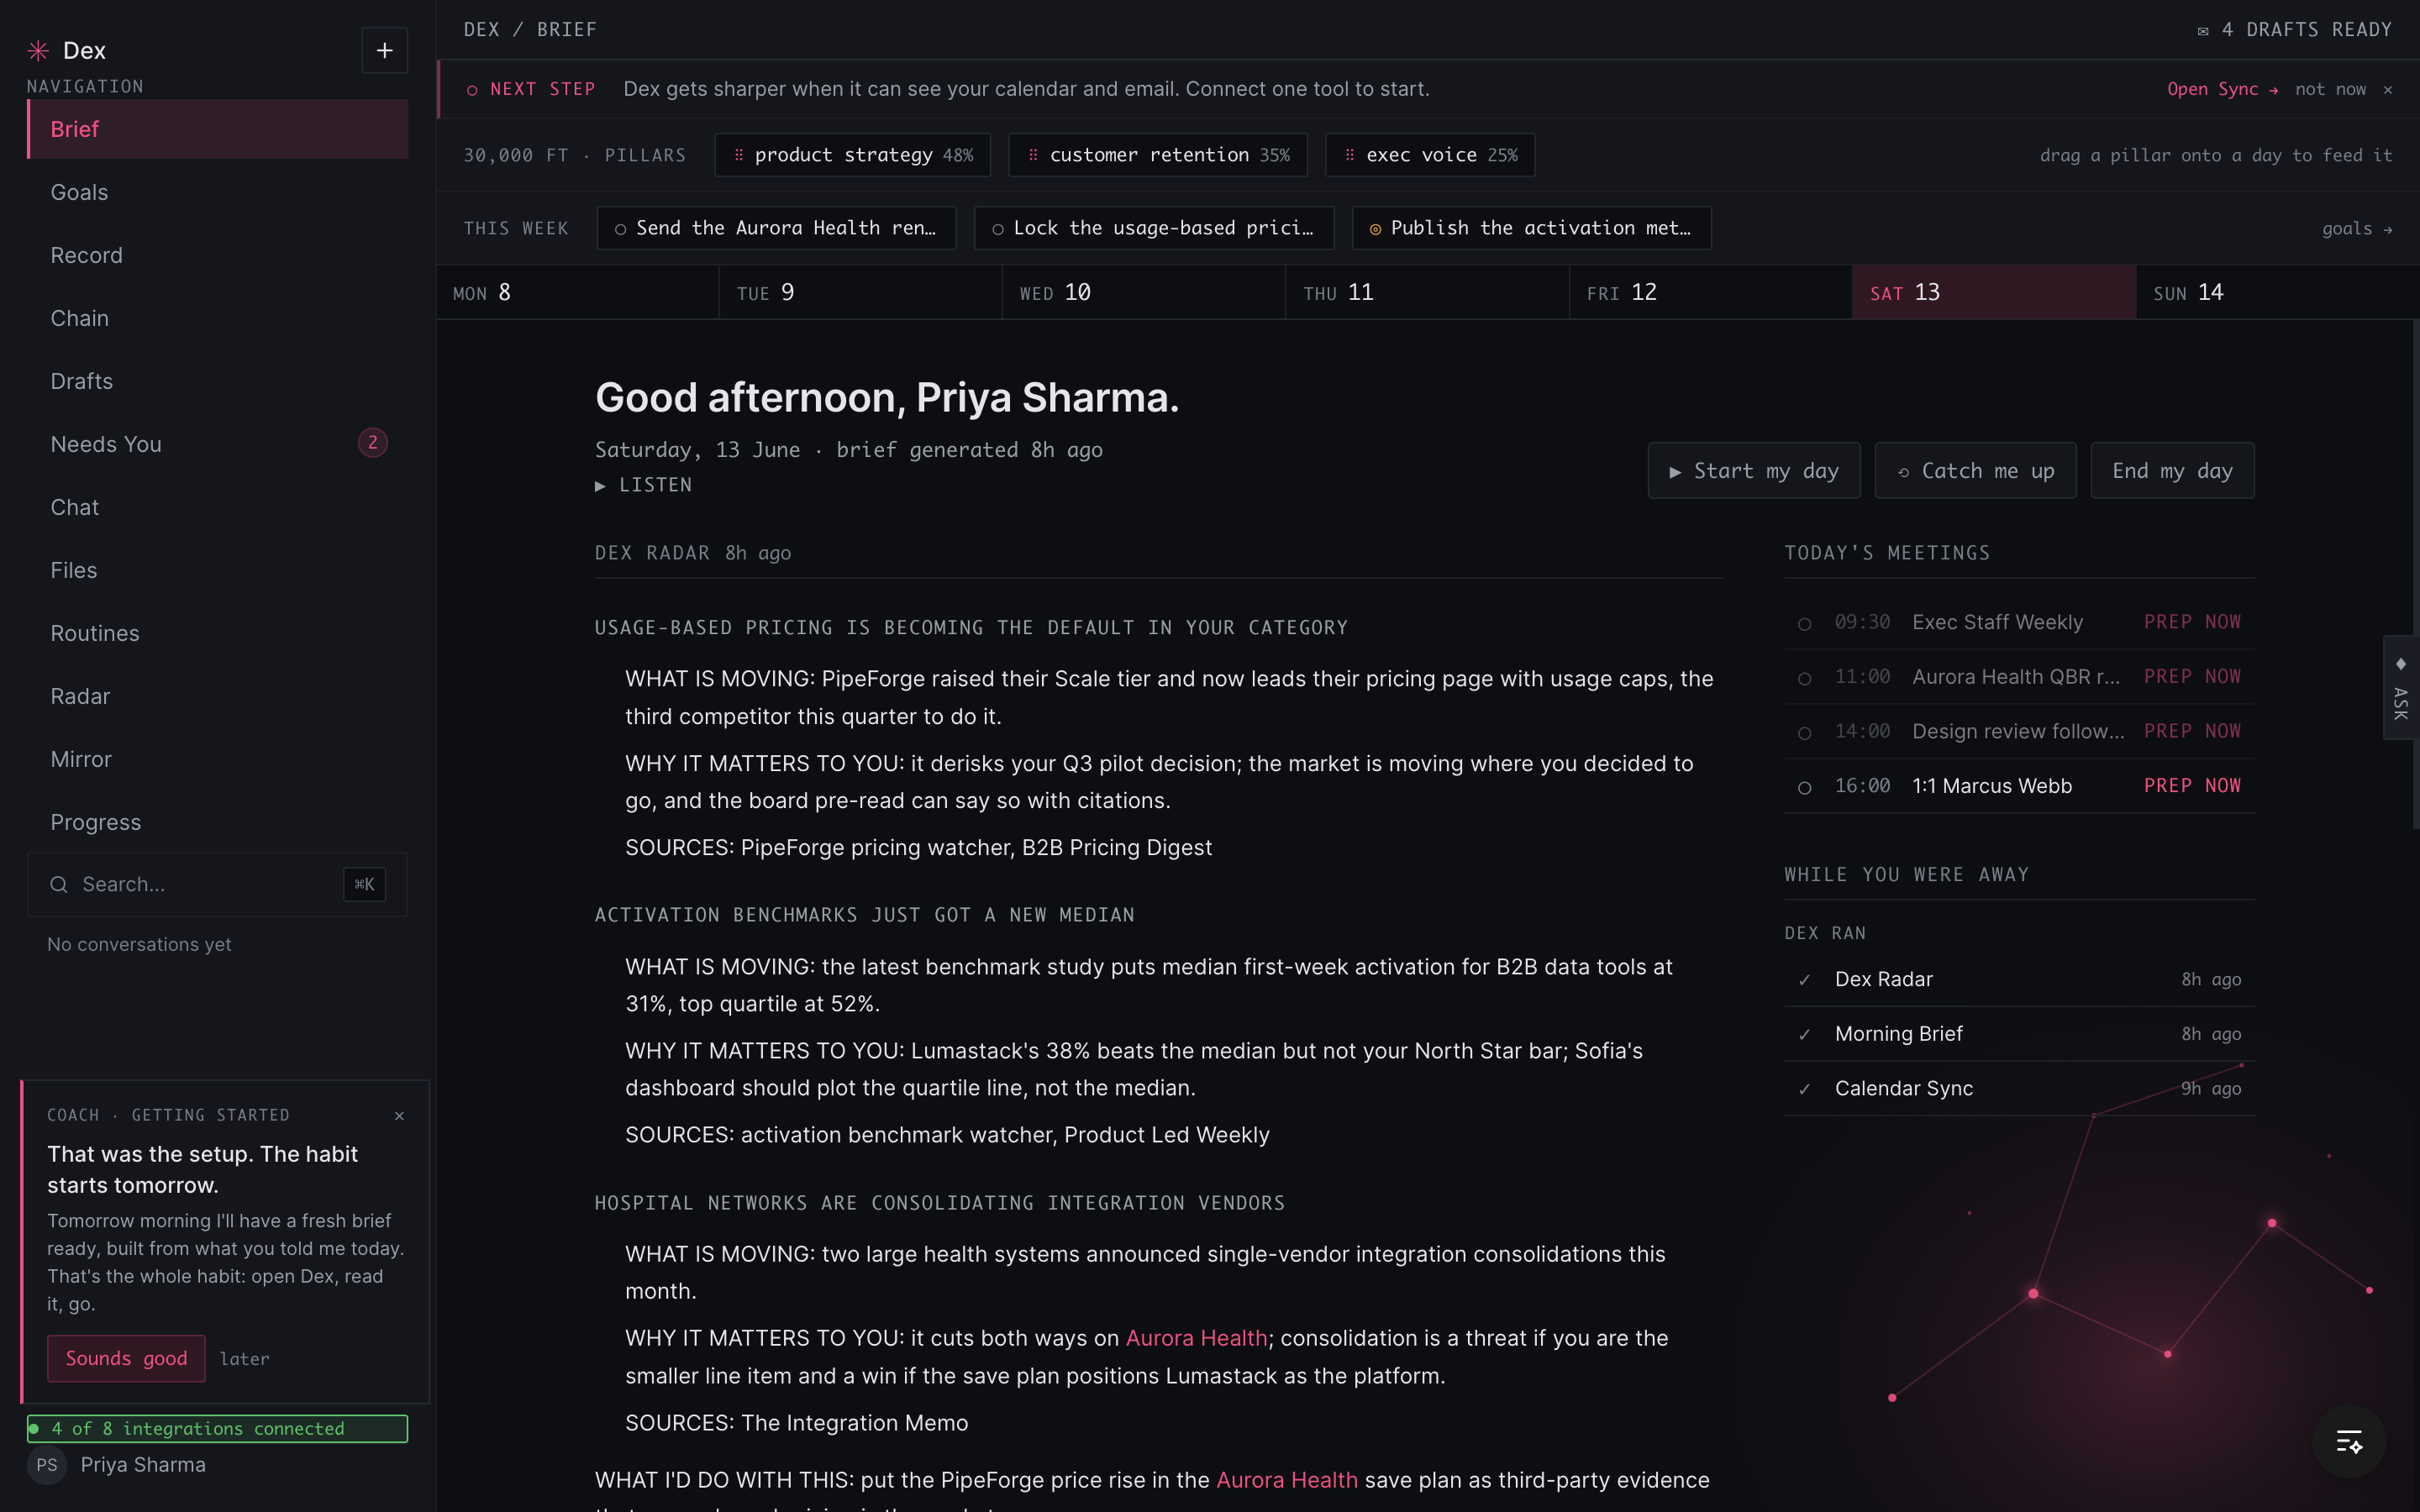2420x1512 pixels.
Task: Click PREP NOW for Exec Staff Weekly
Action: click(2192, 622)
